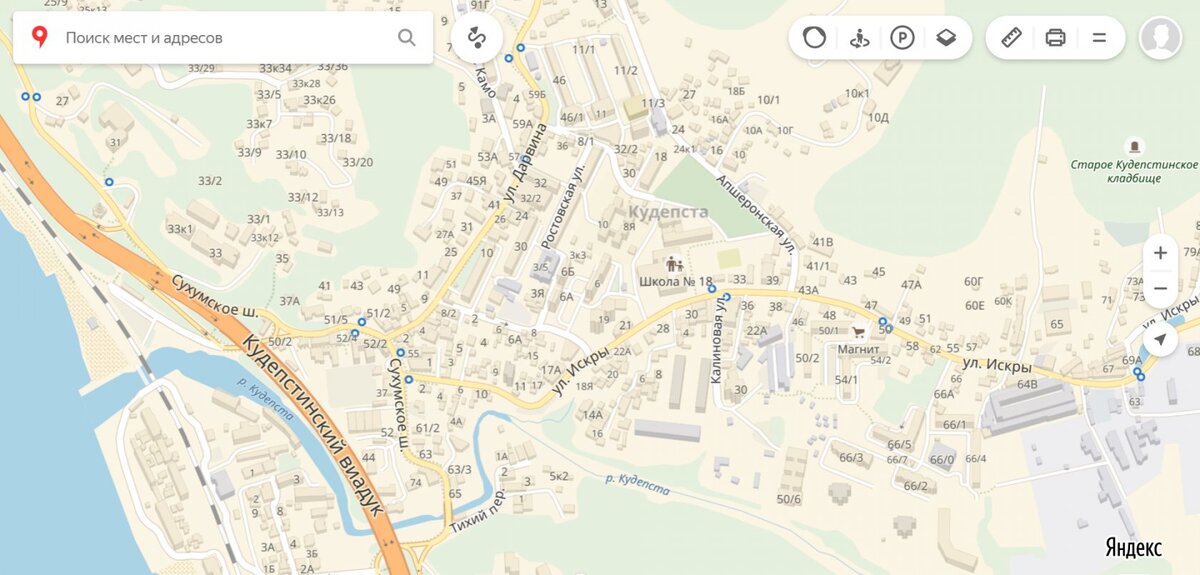This screenshot has width=1200, height=575.
Task: Zoom out with the minus button
Action: 1160,288
